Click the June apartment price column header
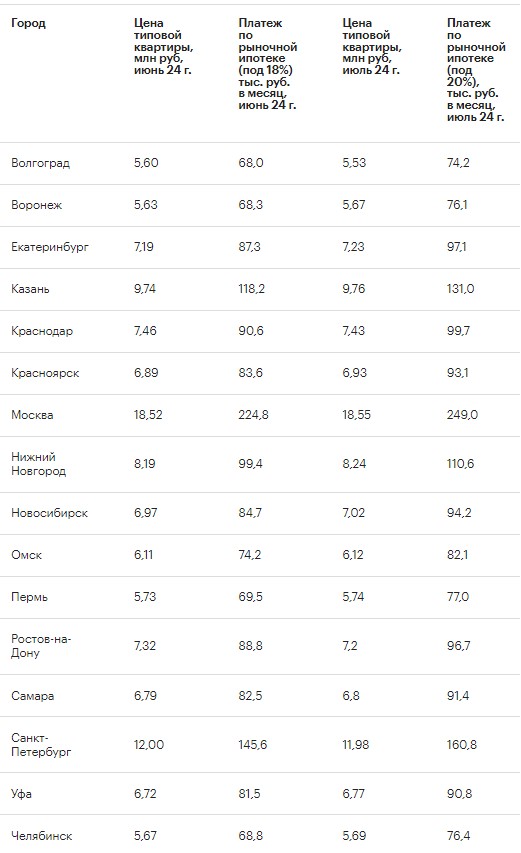 [163, 47]
